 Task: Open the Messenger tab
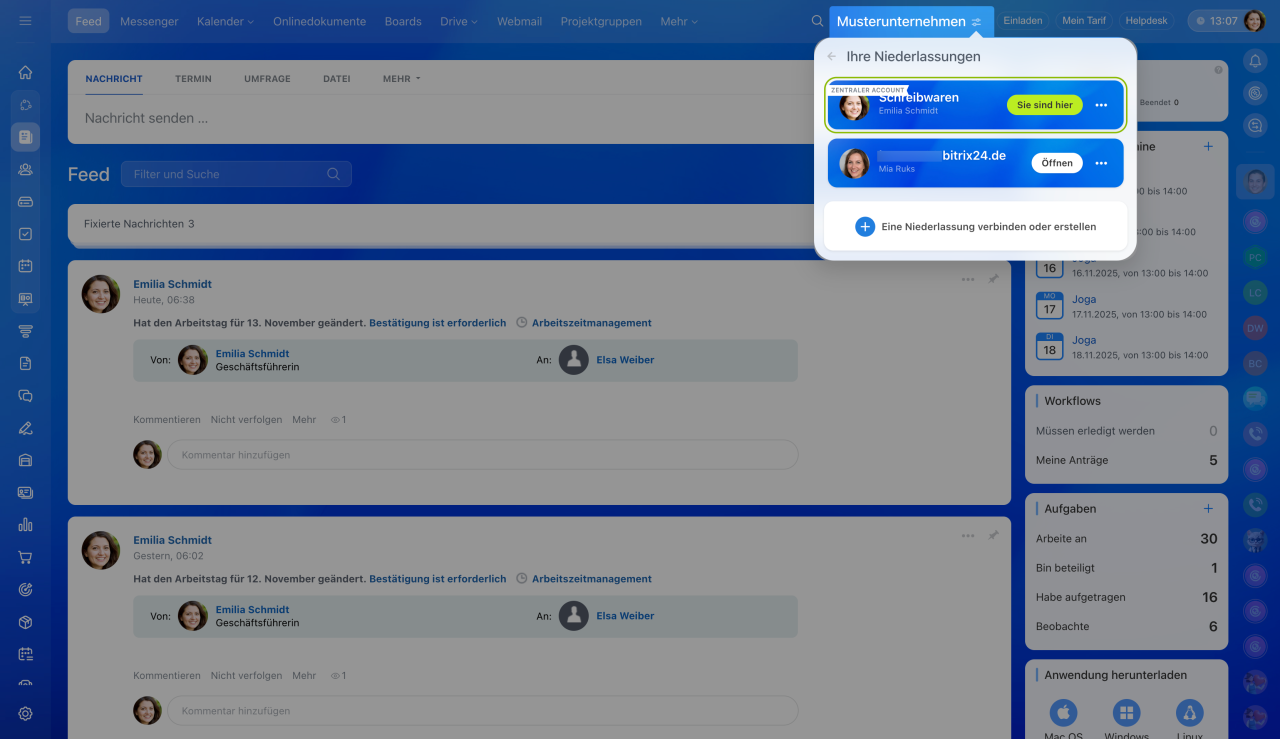[x=149, y=21]
